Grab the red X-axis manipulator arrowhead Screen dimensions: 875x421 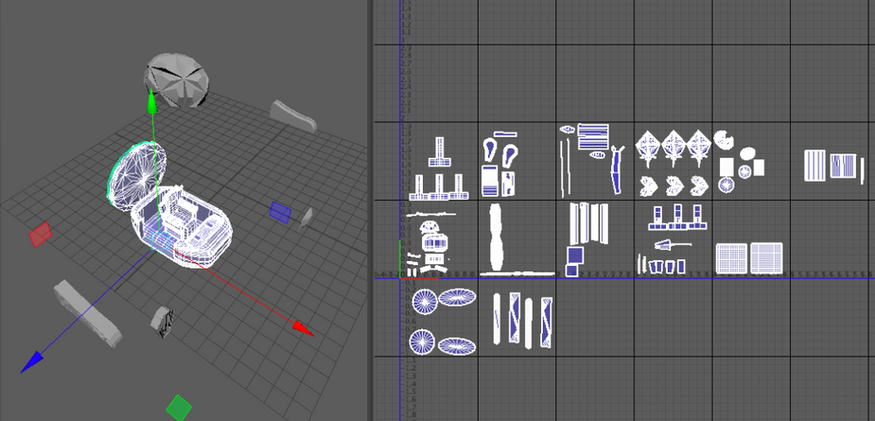304,328
